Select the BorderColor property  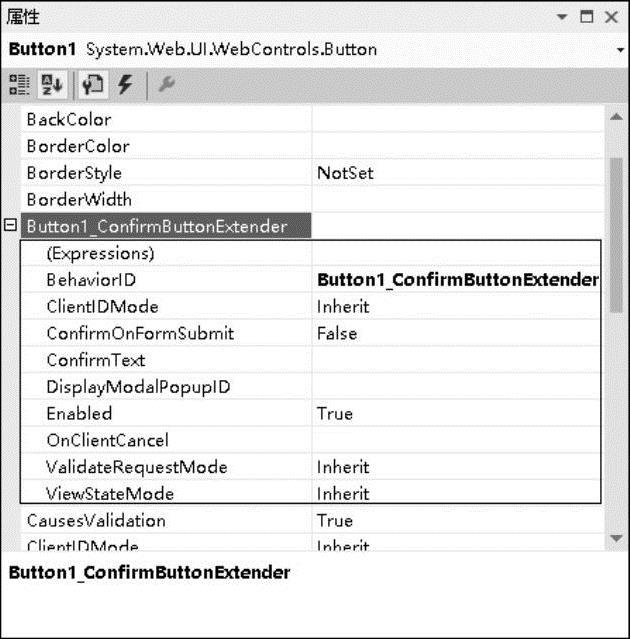point(165,146)
